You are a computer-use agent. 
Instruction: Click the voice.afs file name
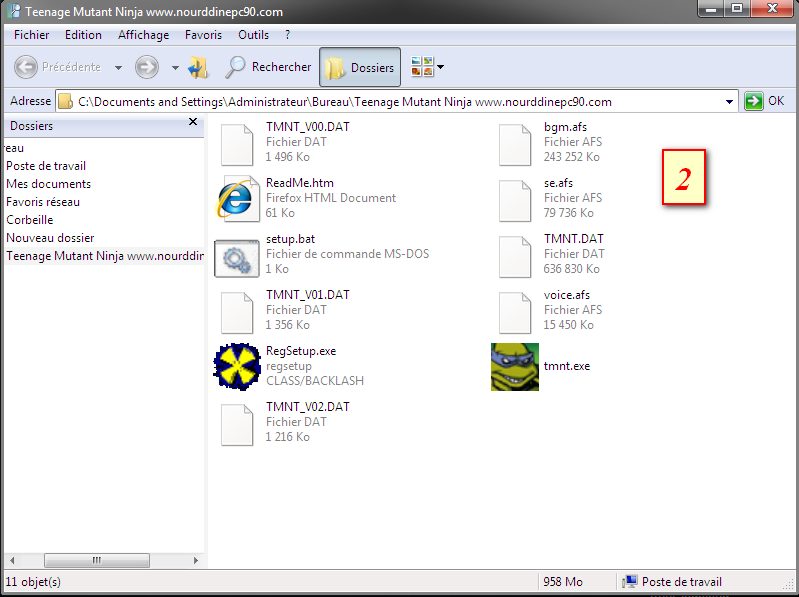click(567, 295)
